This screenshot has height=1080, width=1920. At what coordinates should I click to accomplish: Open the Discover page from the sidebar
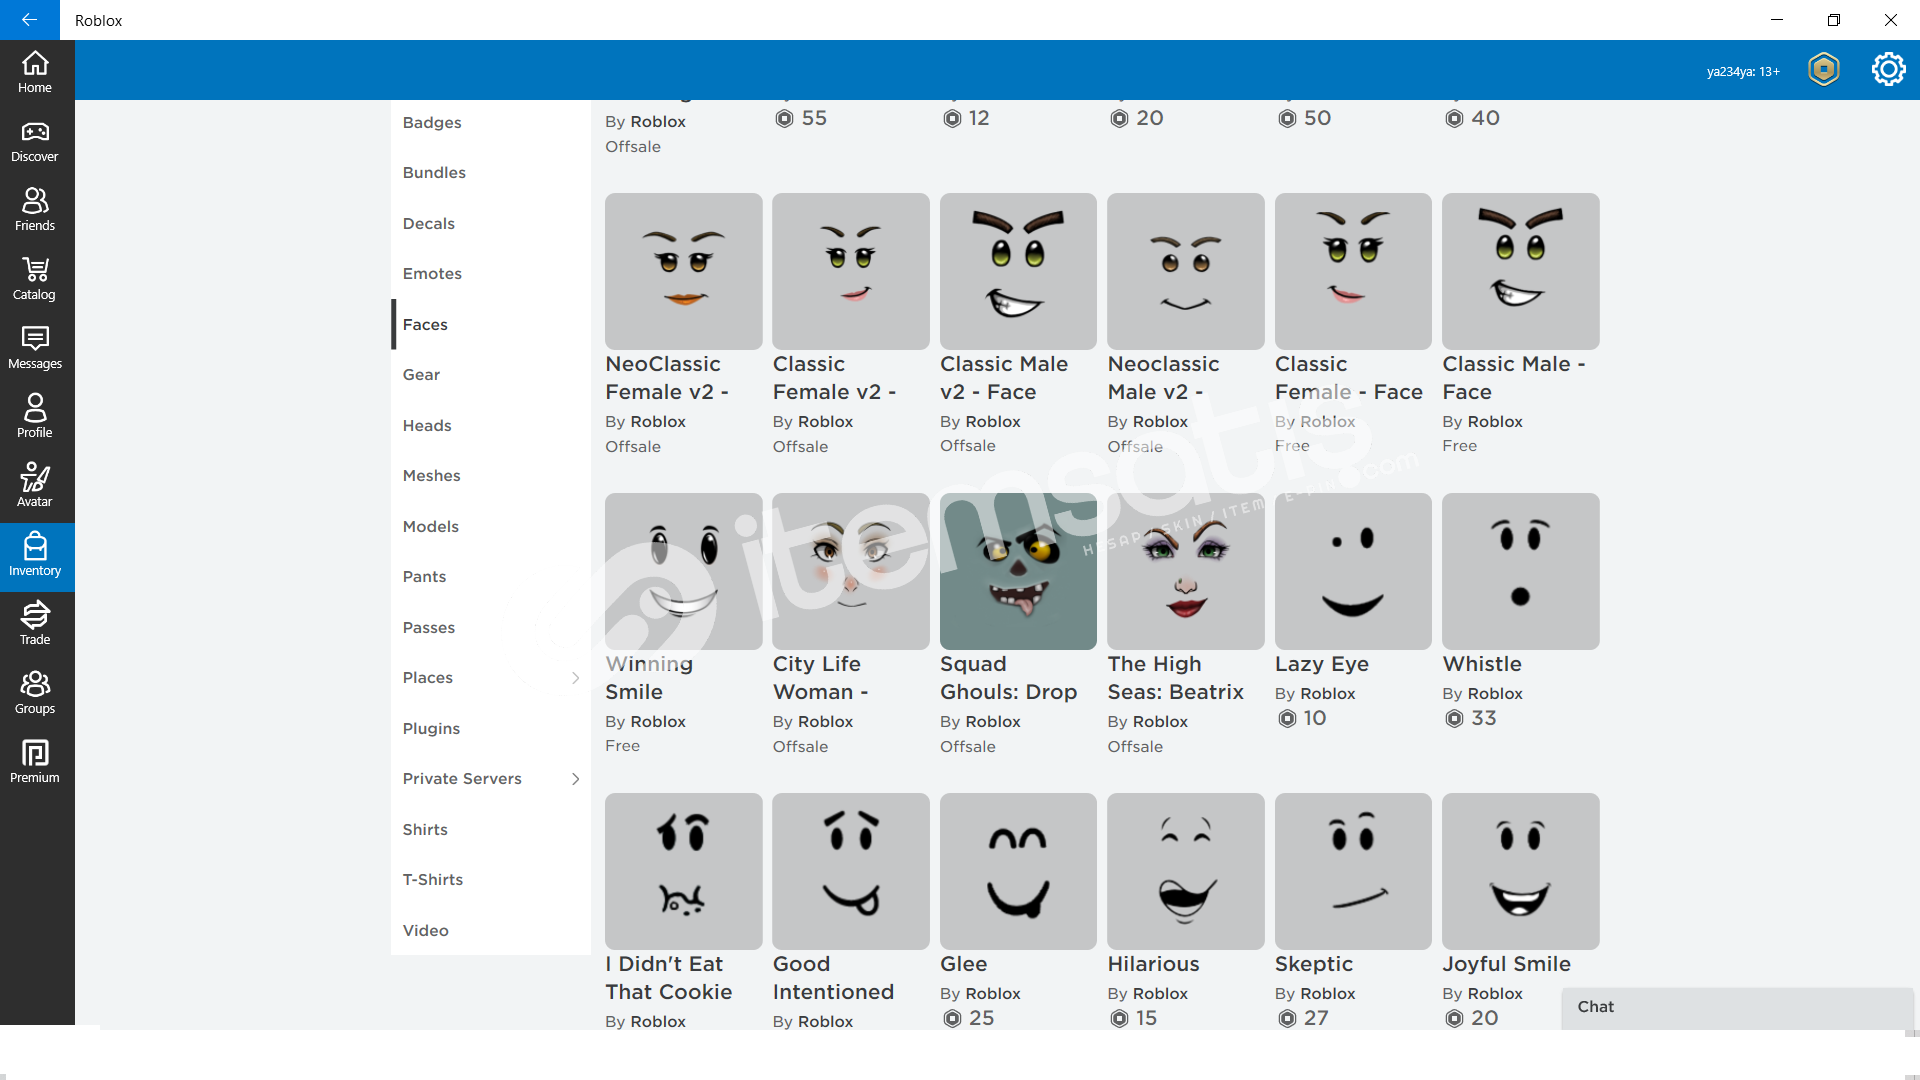[35, 142]
